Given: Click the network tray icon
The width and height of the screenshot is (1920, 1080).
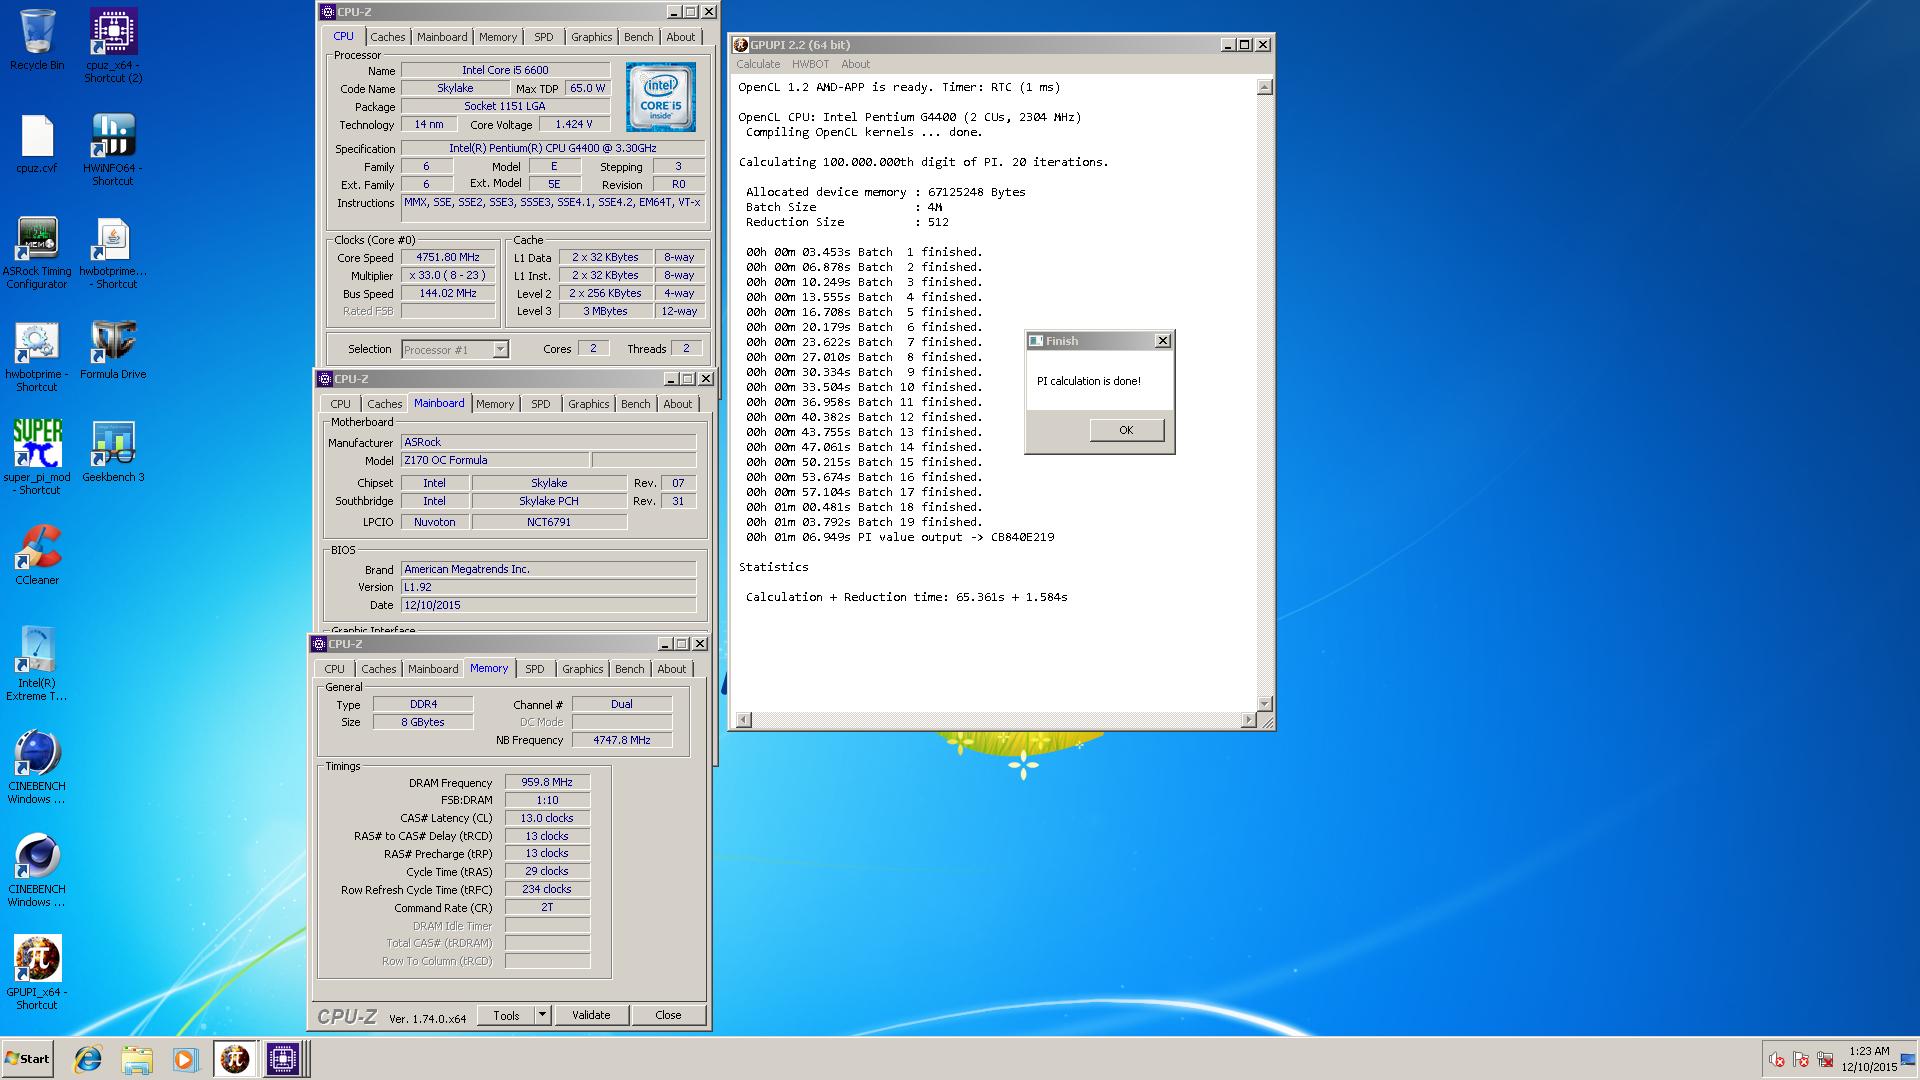Looking at the screenshot, I should (x=1825, y=1059).
